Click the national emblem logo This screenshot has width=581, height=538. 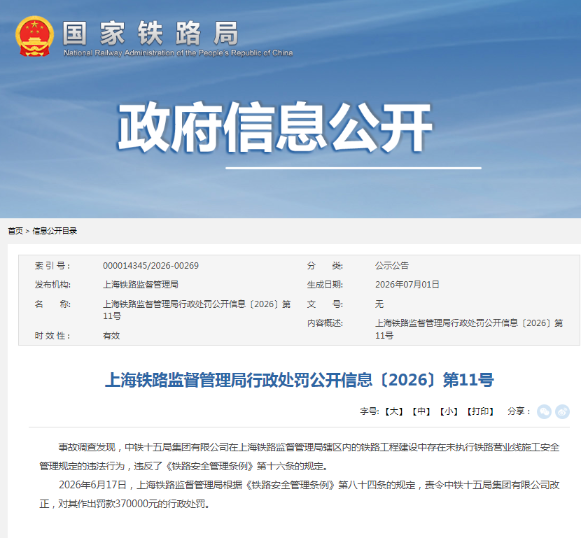[x=34, y=36]
